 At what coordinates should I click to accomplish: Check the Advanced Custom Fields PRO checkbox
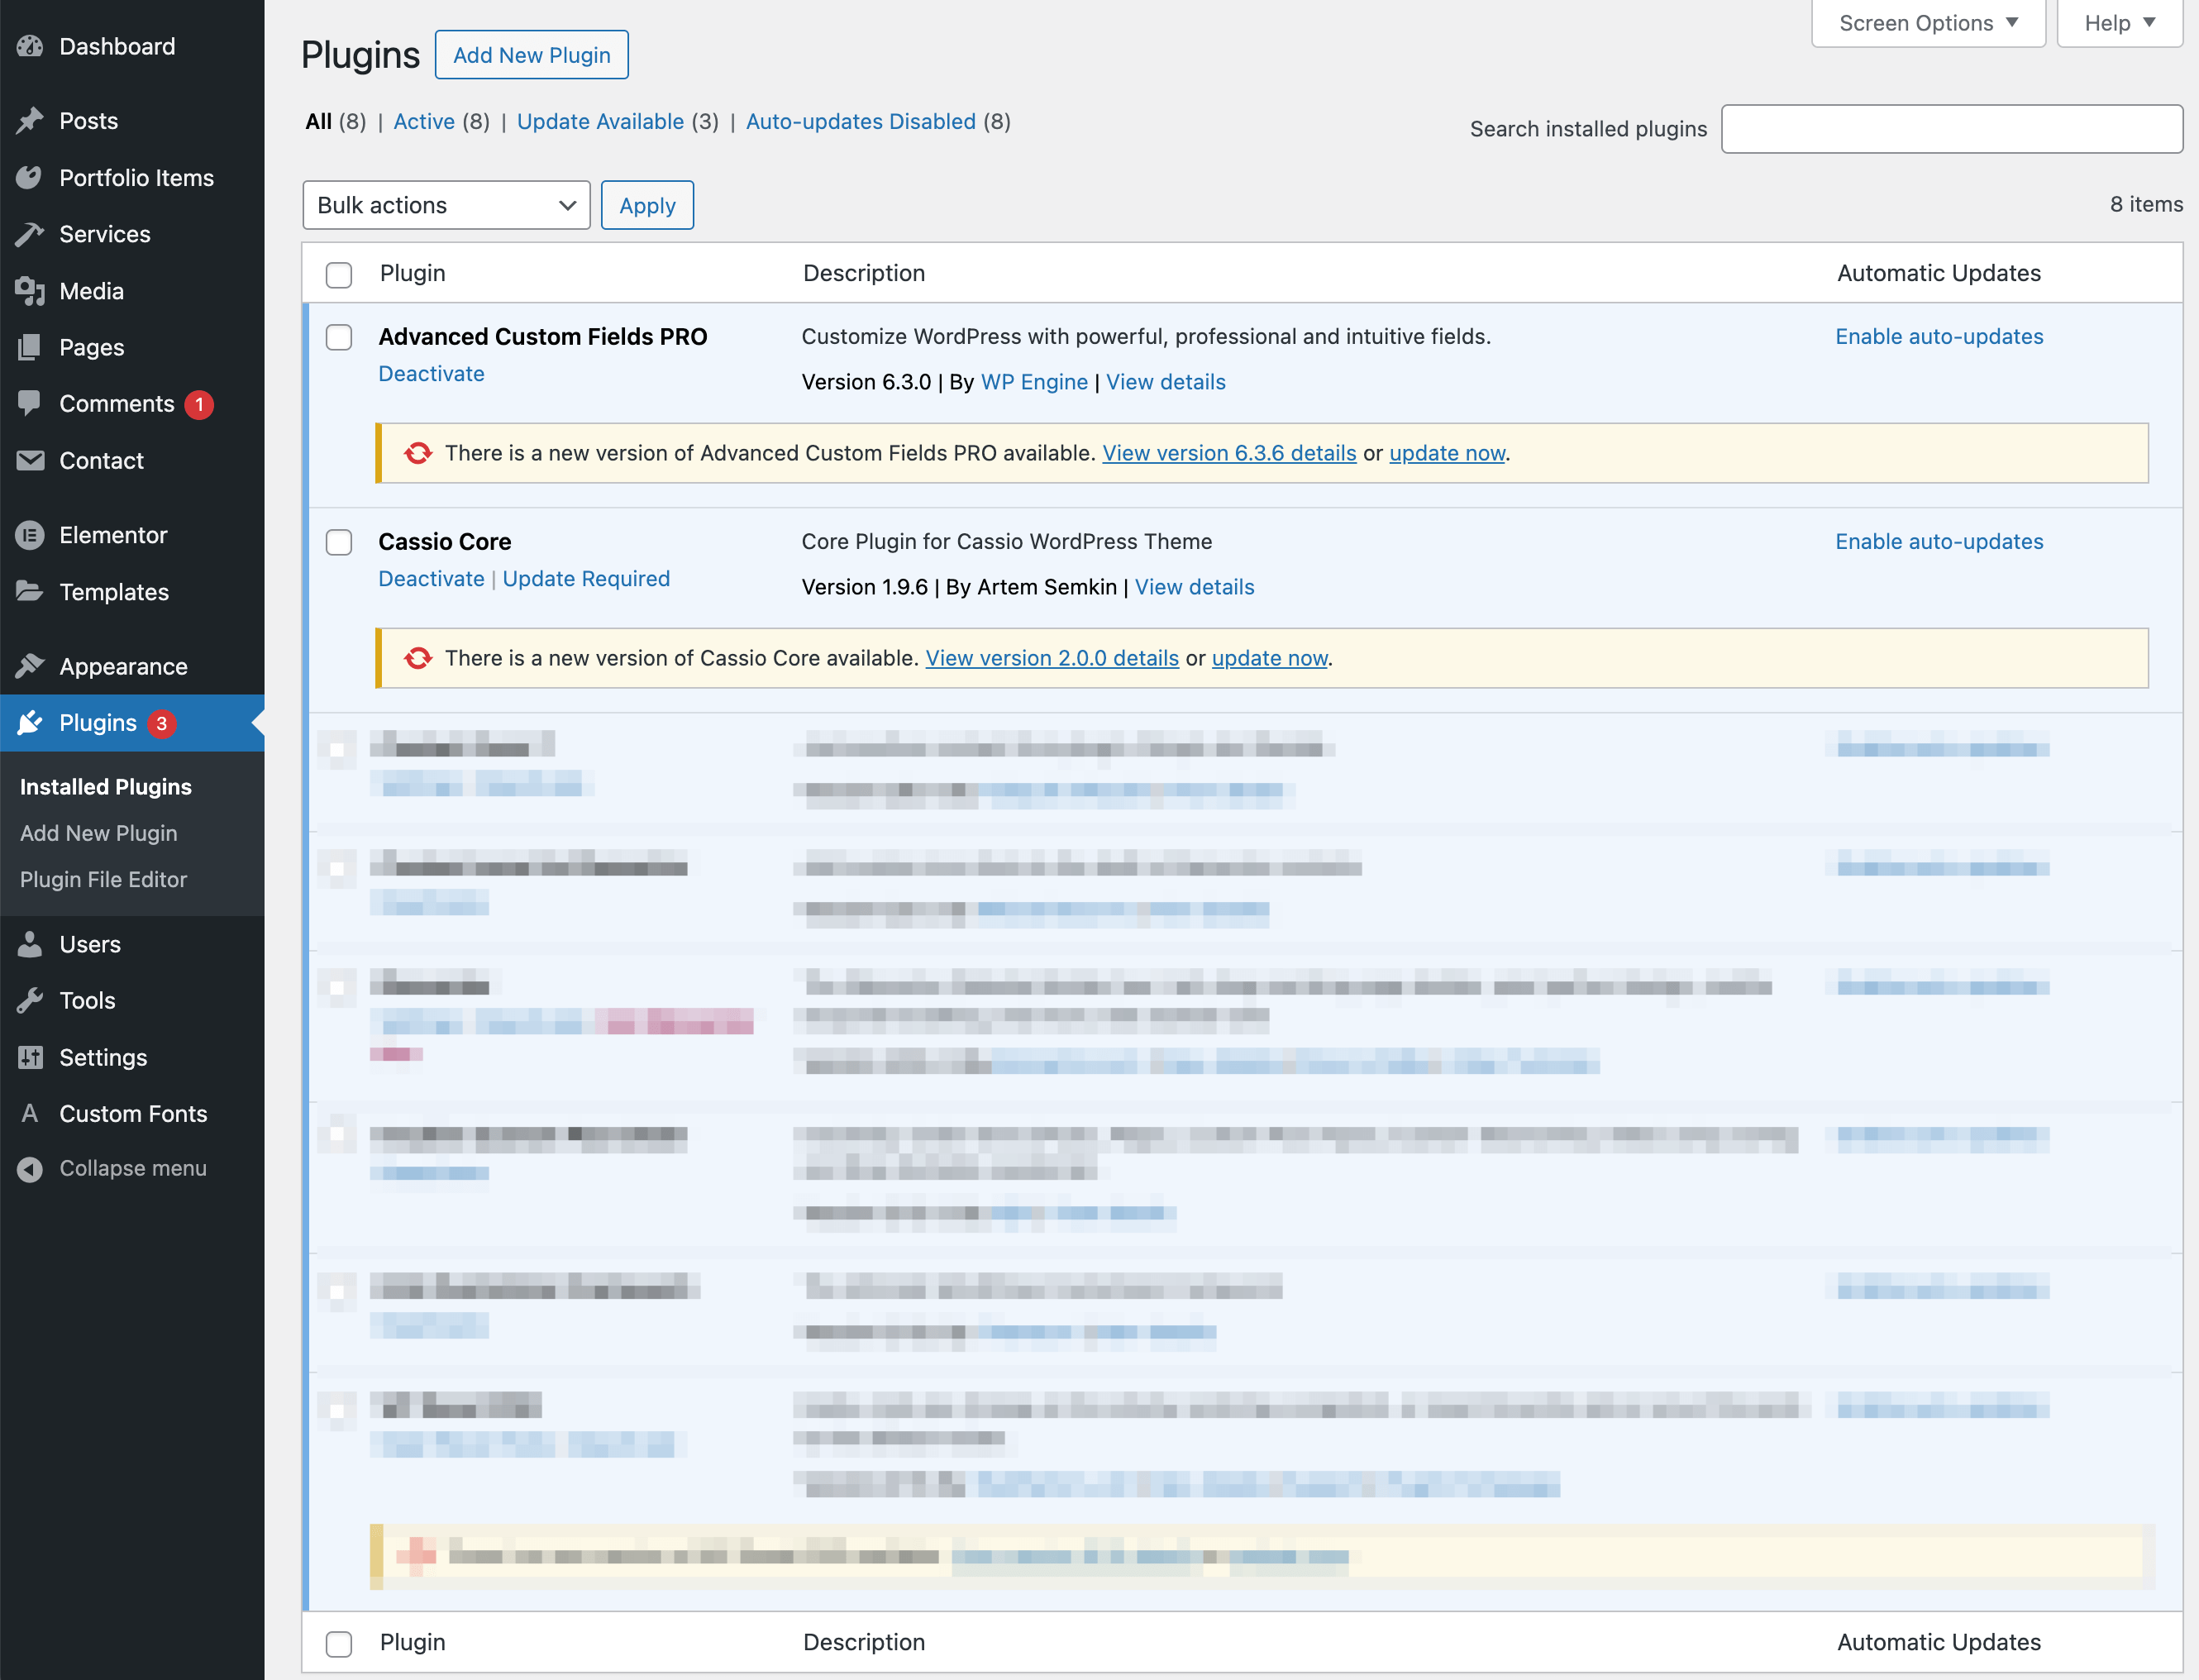(339, 337)
